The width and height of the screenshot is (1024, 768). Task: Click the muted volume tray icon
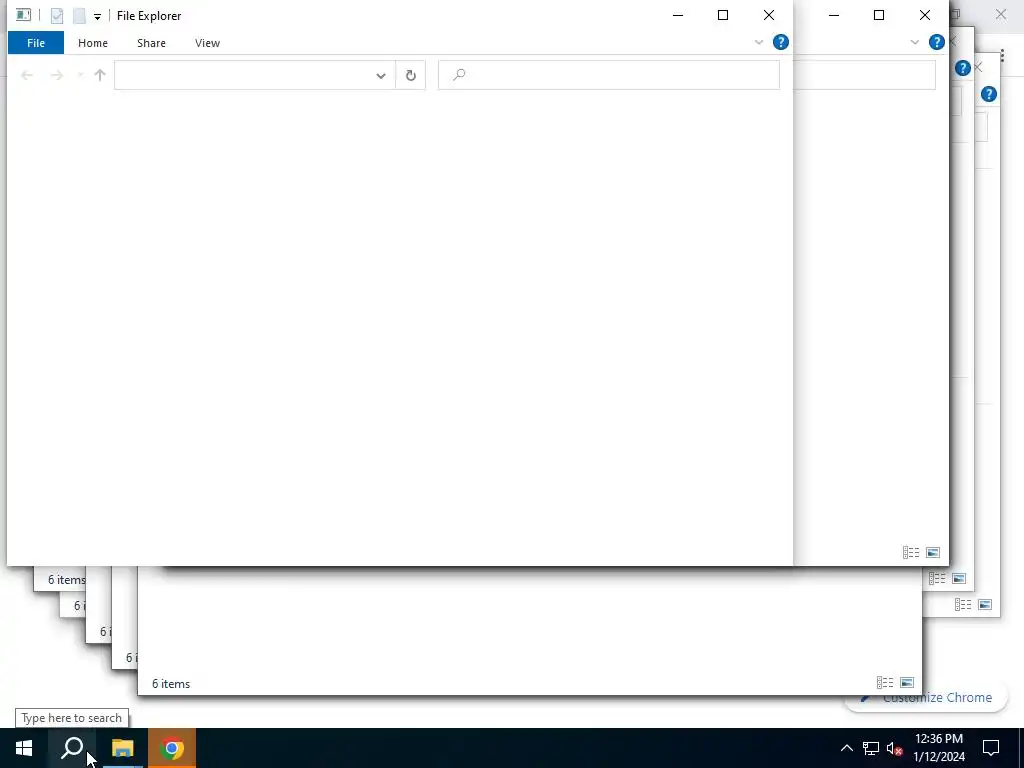pyautogui.click(x=895, y=748)
